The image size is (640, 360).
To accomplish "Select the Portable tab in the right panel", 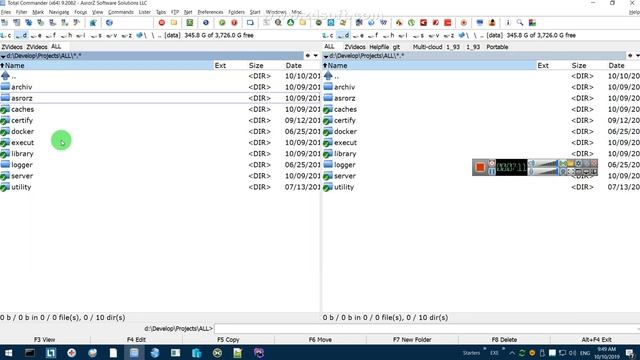I will point(497,47).
